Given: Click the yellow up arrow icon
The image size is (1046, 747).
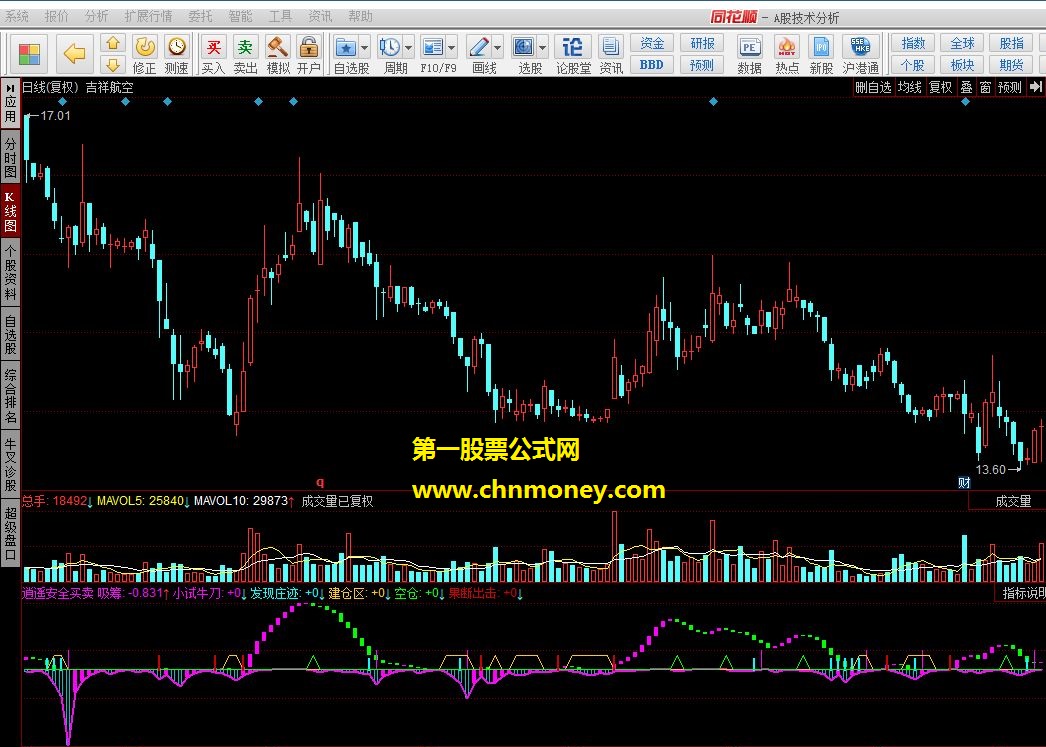Looking at the screenshot, I should (113, 44).
